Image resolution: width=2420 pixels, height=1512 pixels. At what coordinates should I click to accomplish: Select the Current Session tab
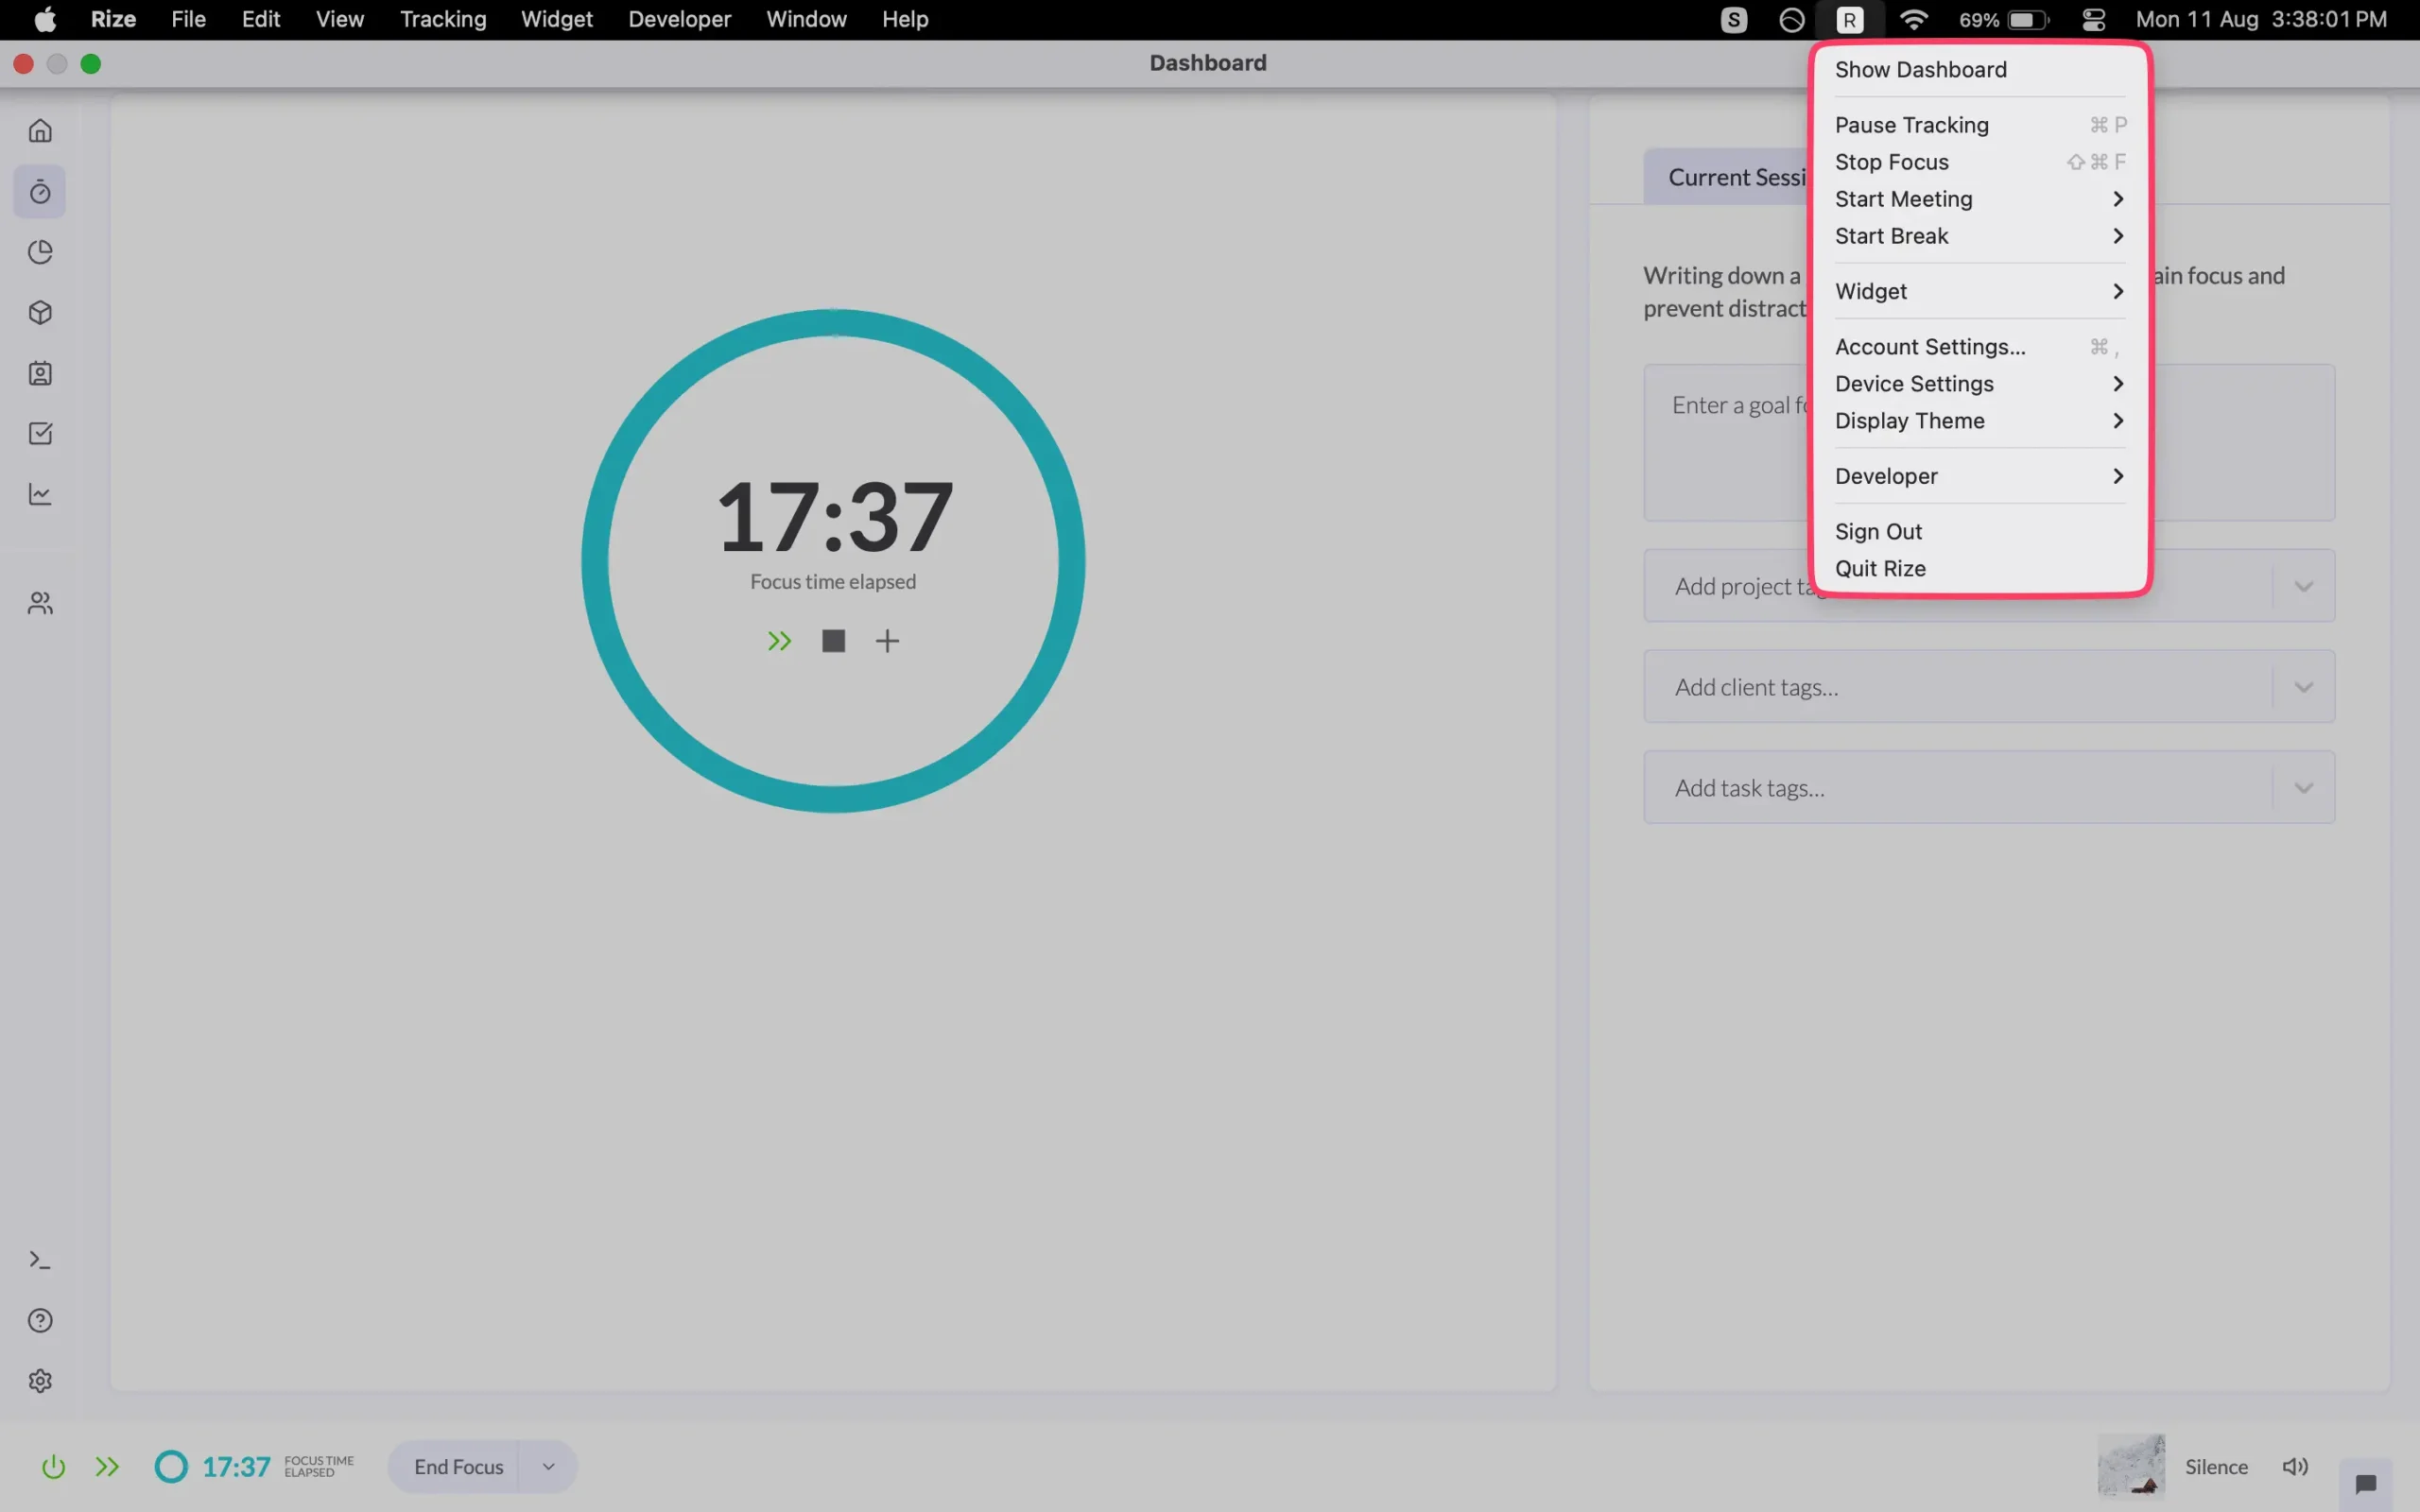[1728, 177]
